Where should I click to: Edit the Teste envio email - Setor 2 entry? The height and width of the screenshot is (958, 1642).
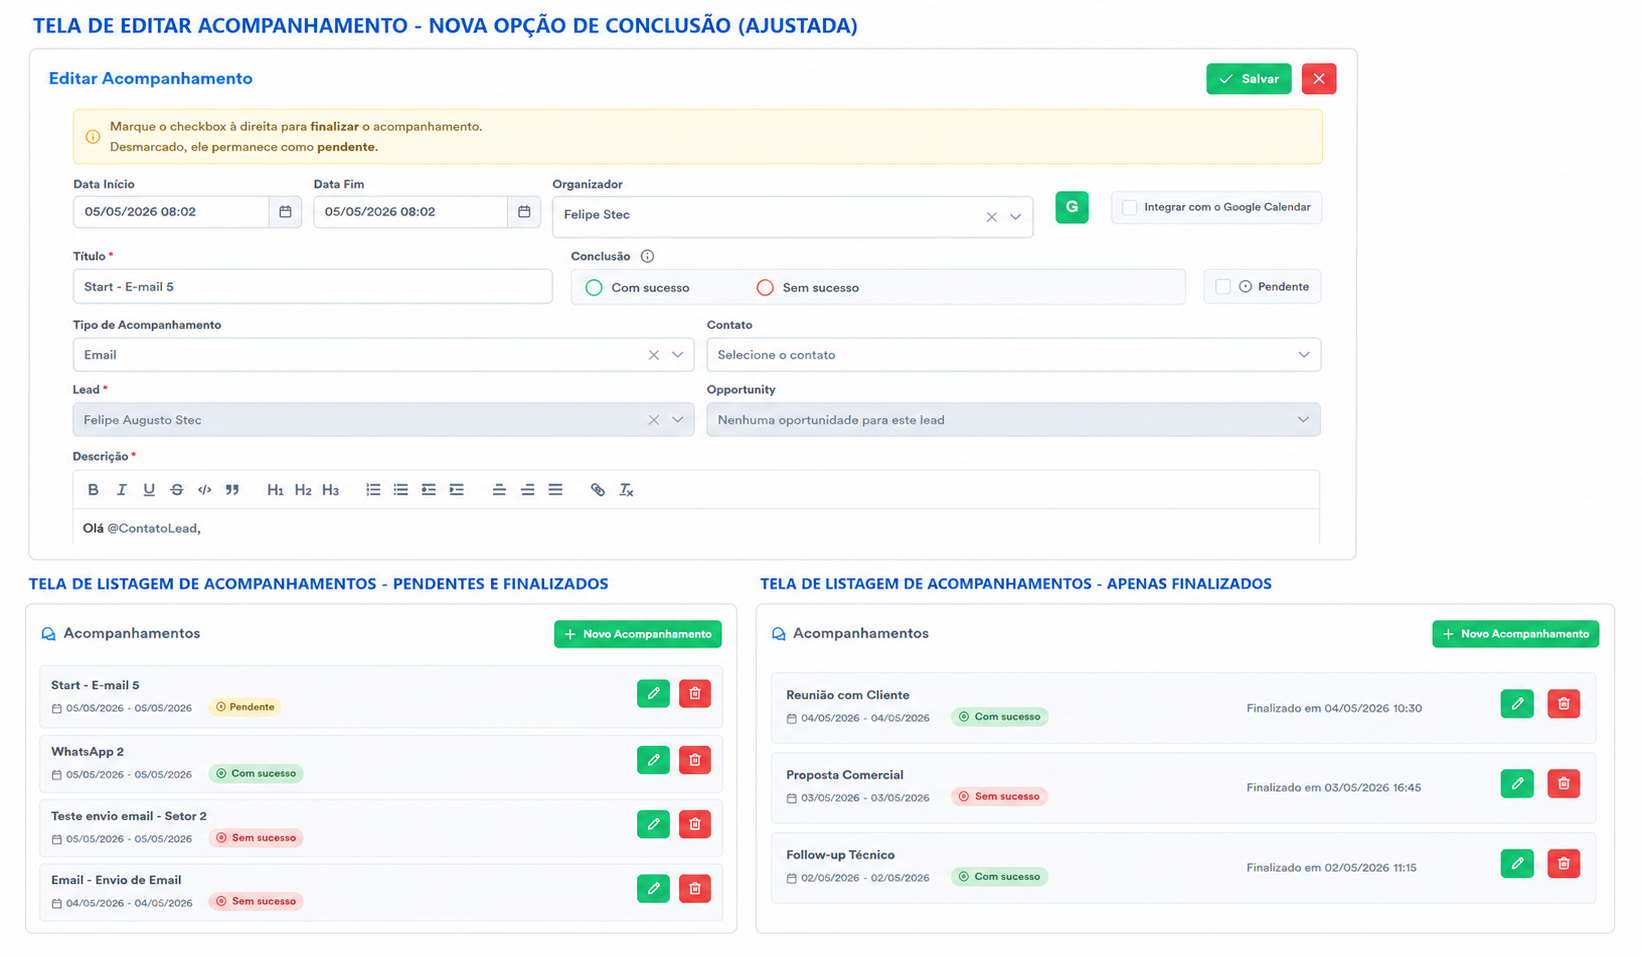tap(653, 824)
